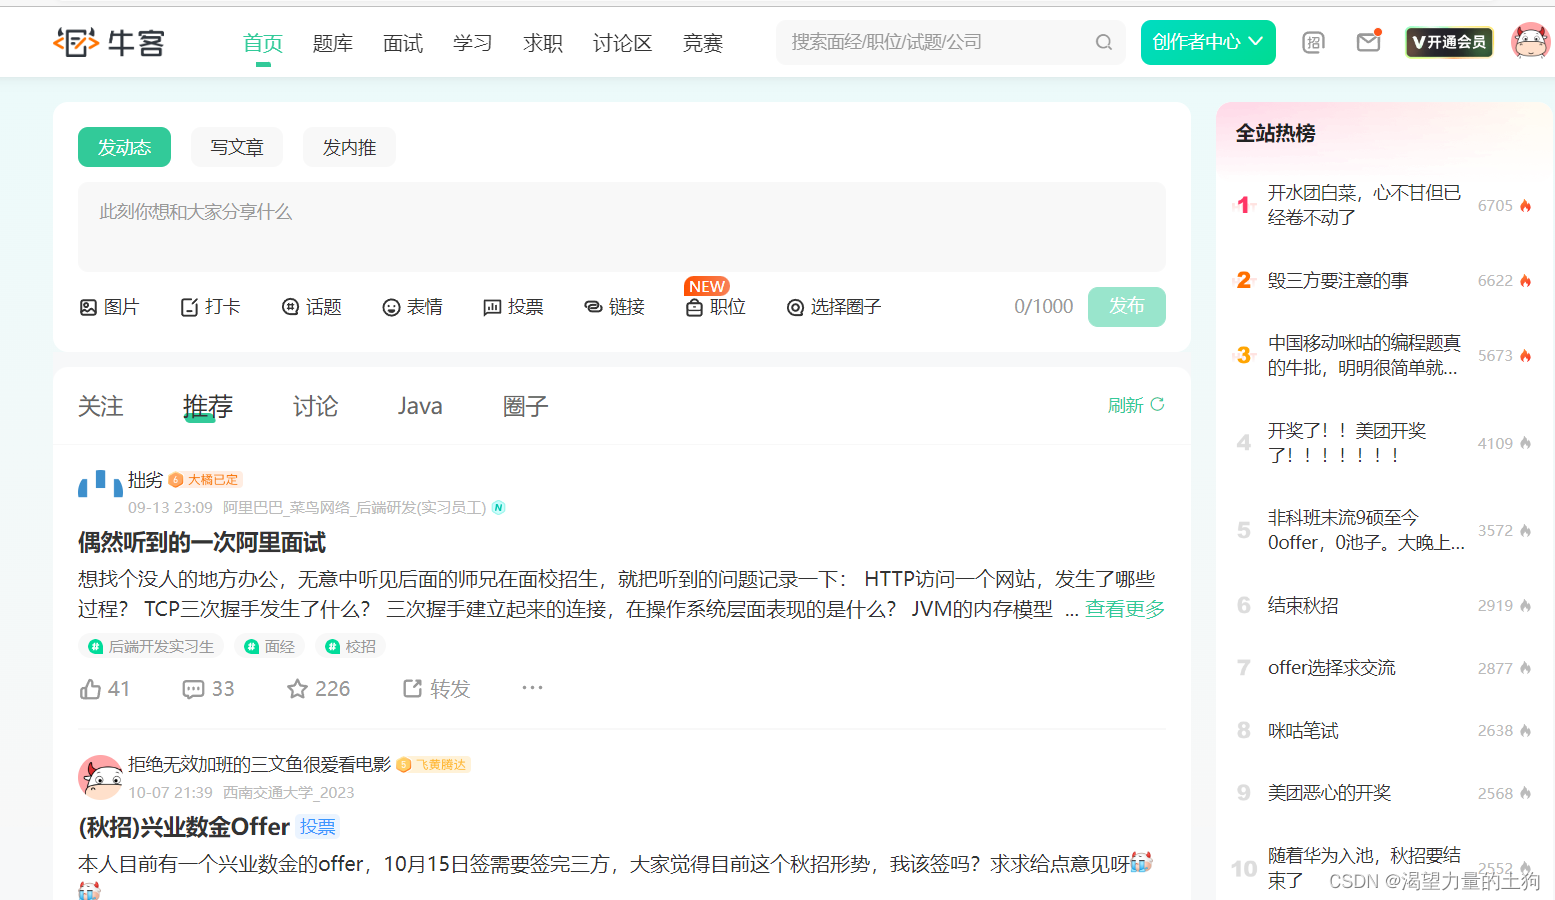The height and width of the screenshot is (900, 1555).
Task: Expand the 创作者中心 dropdown menu
Action: point(1208,42)
